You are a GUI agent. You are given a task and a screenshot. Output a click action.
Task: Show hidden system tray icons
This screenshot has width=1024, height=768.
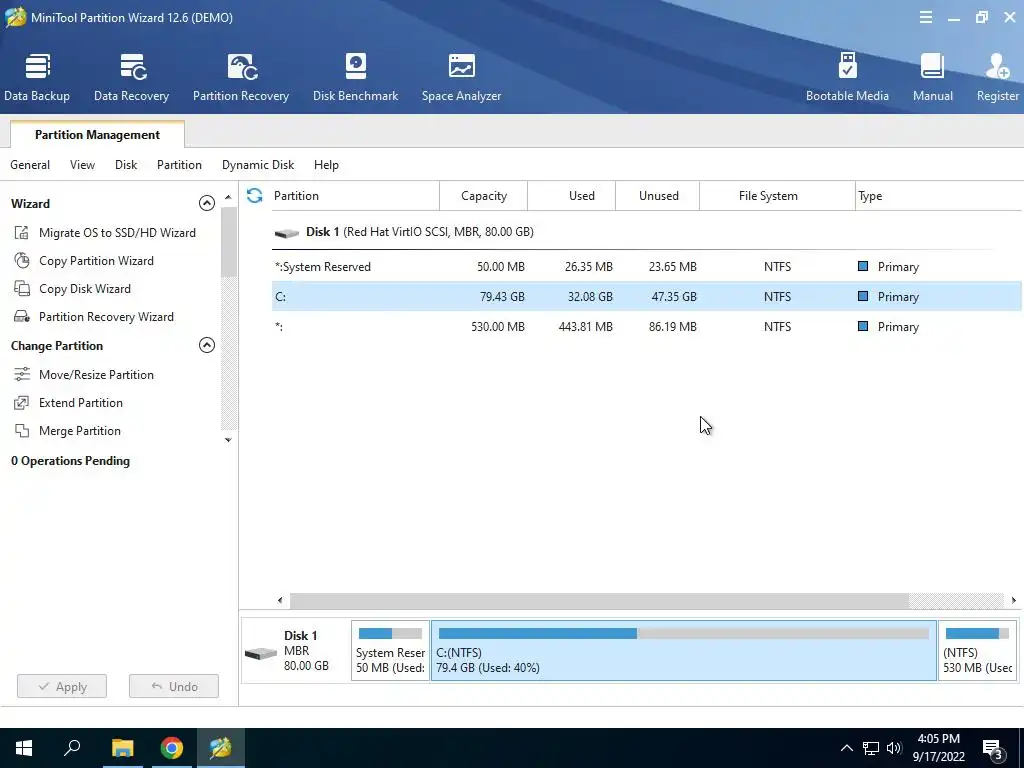click(x=846, y=748)
